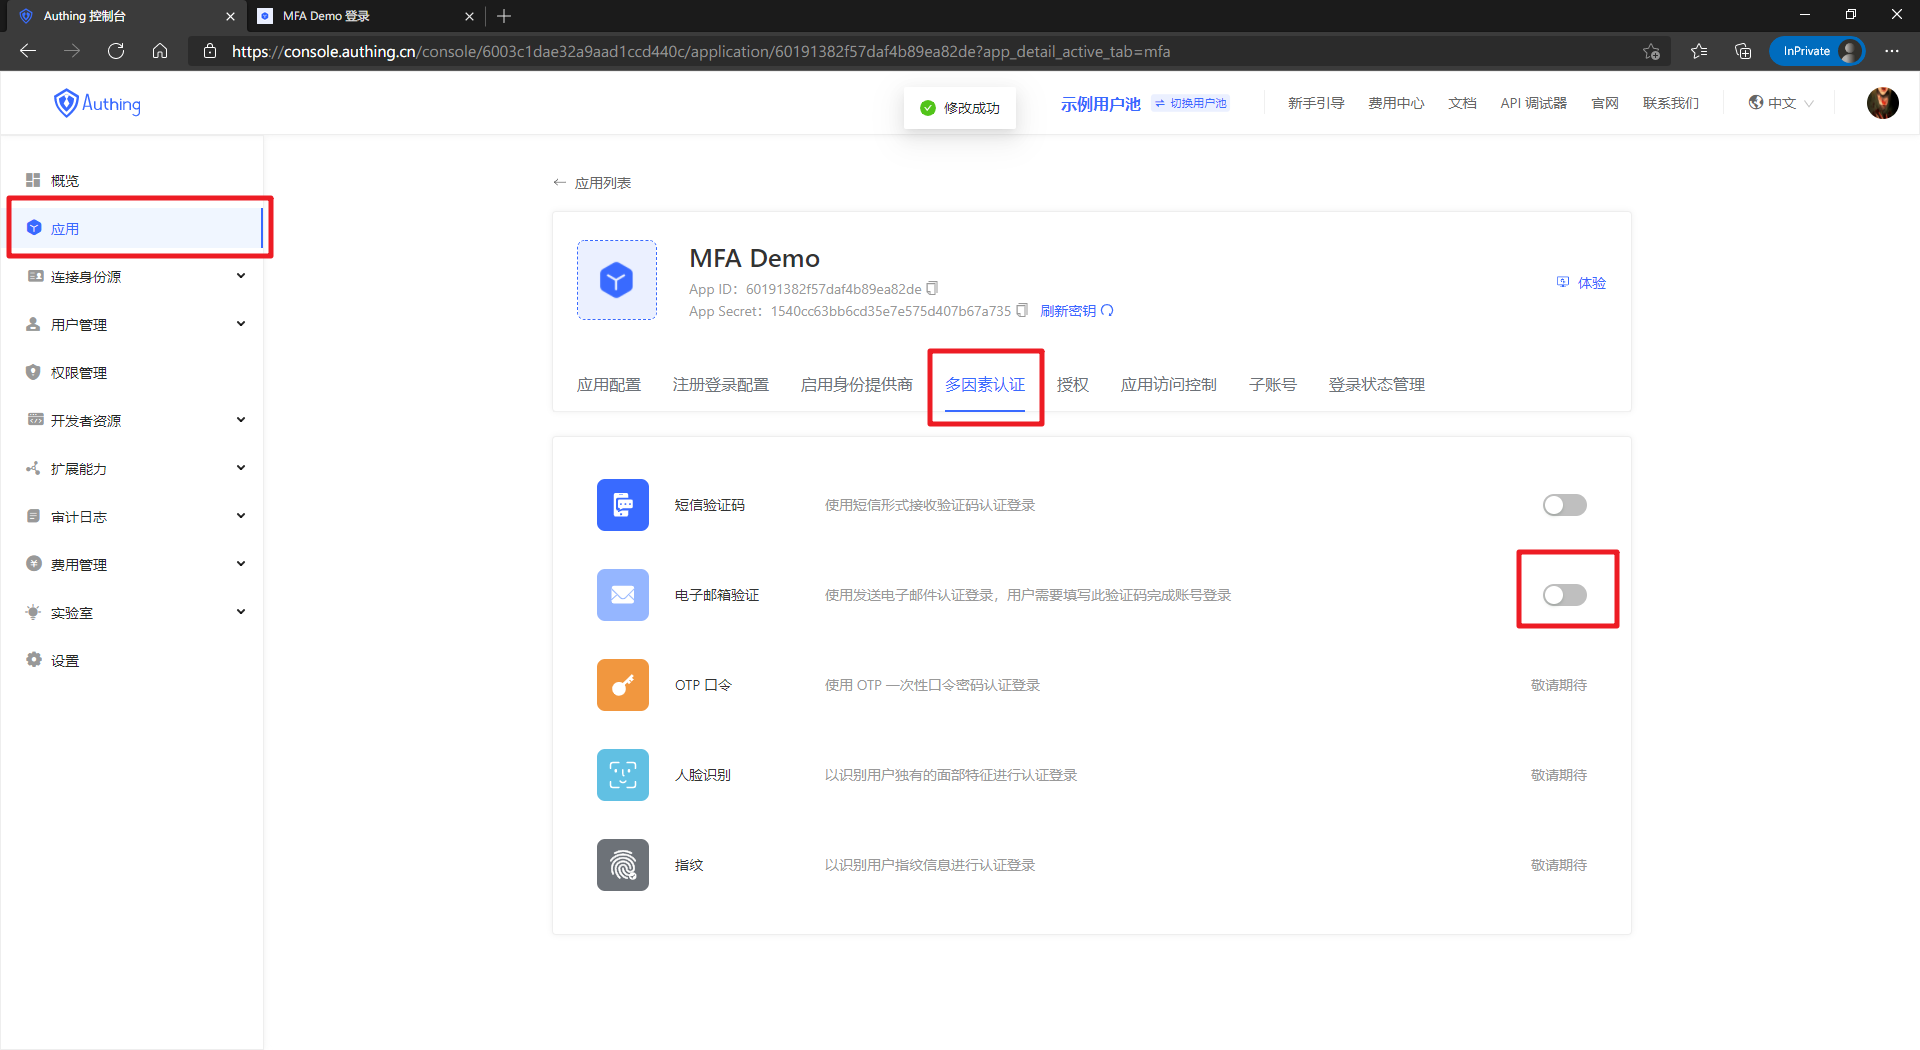
Task: Open 文档 in the header
Action: 1462,103
